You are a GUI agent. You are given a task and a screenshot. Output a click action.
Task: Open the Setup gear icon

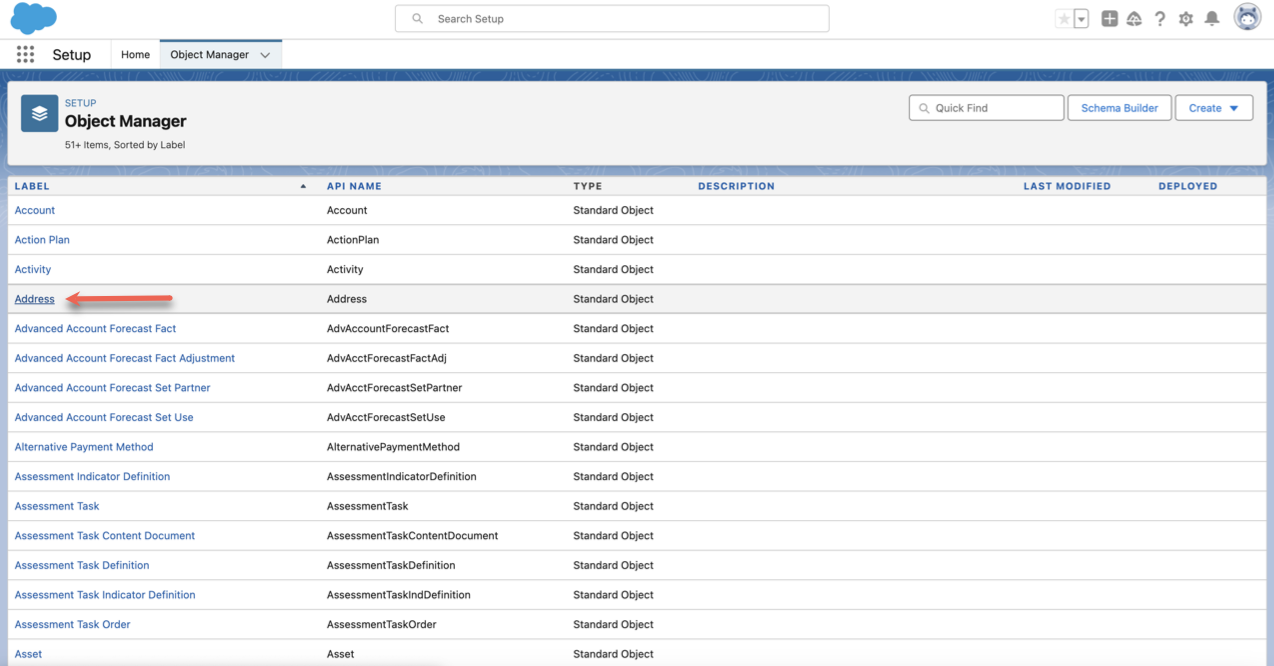point(1186,19)
